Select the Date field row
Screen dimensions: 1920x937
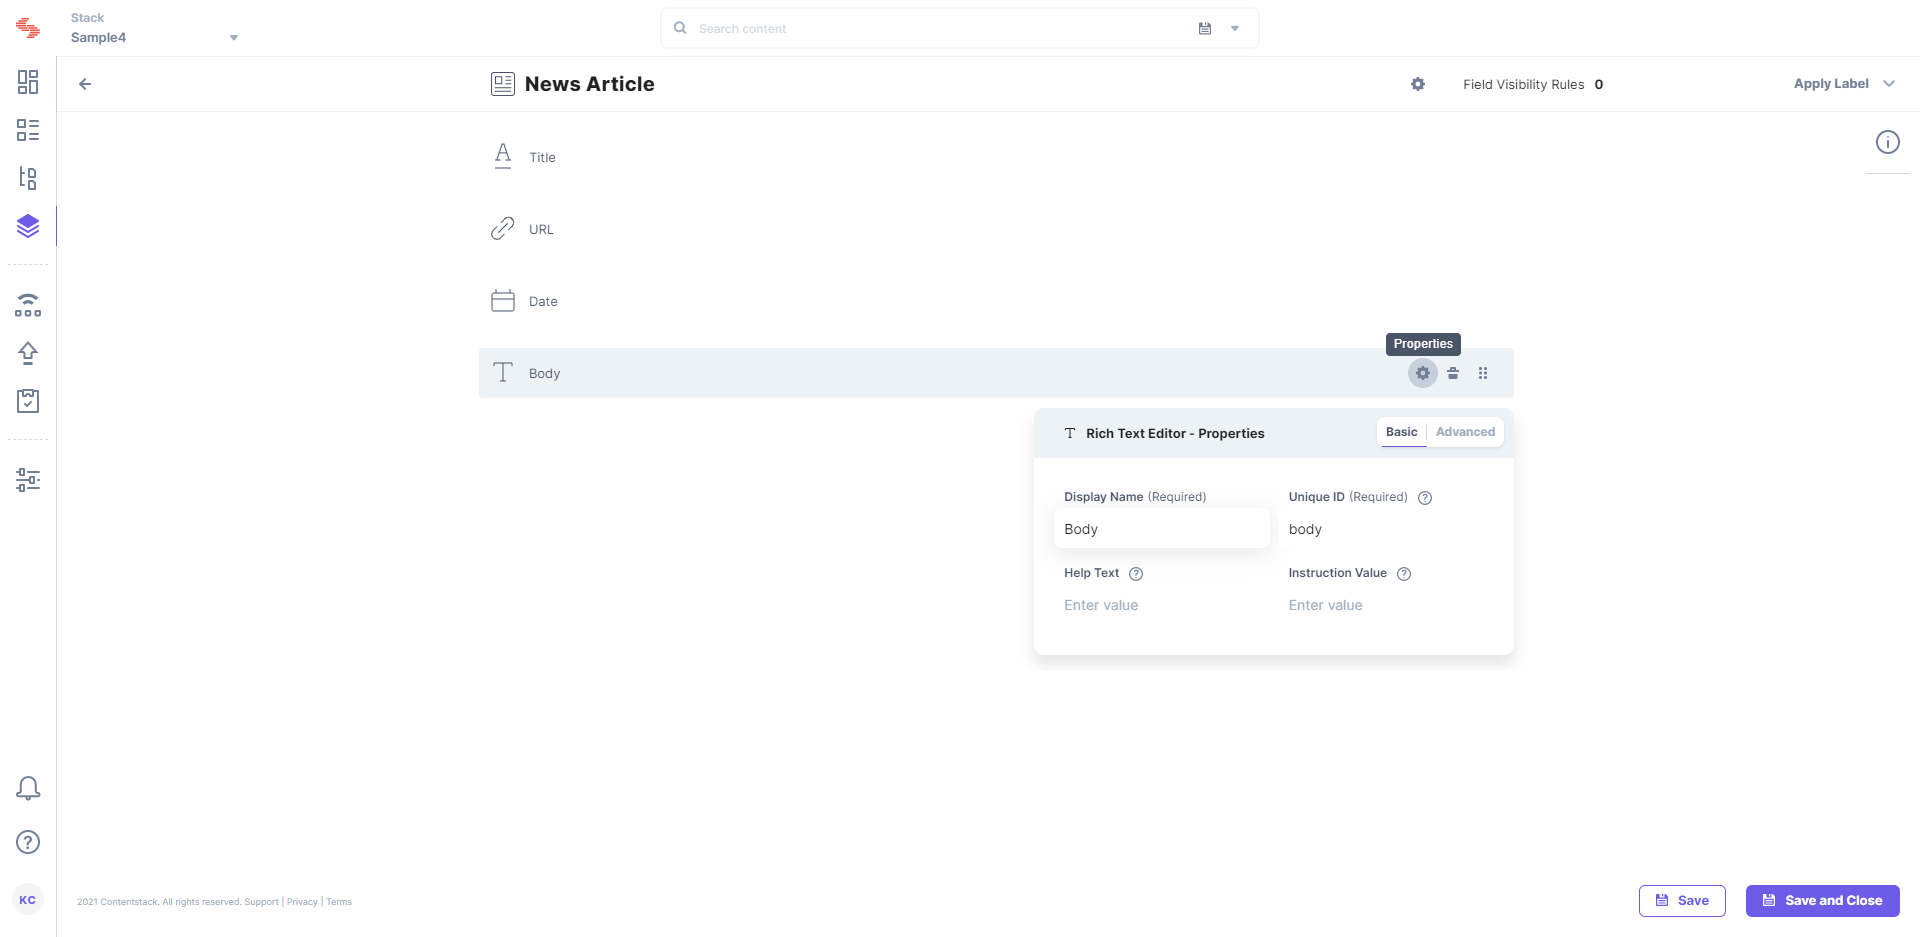[996, 301]
